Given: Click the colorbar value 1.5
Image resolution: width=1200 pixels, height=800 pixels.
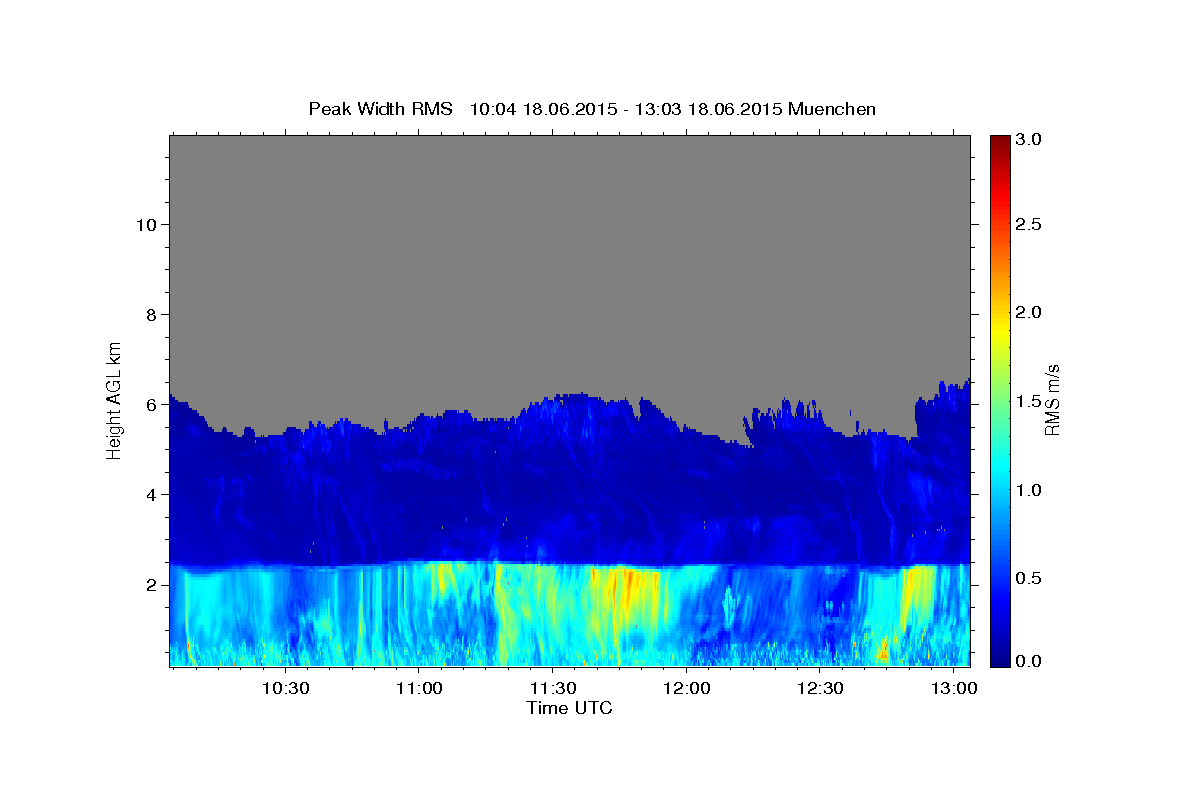Looking at the screenshot, I should click(1030, 401).
